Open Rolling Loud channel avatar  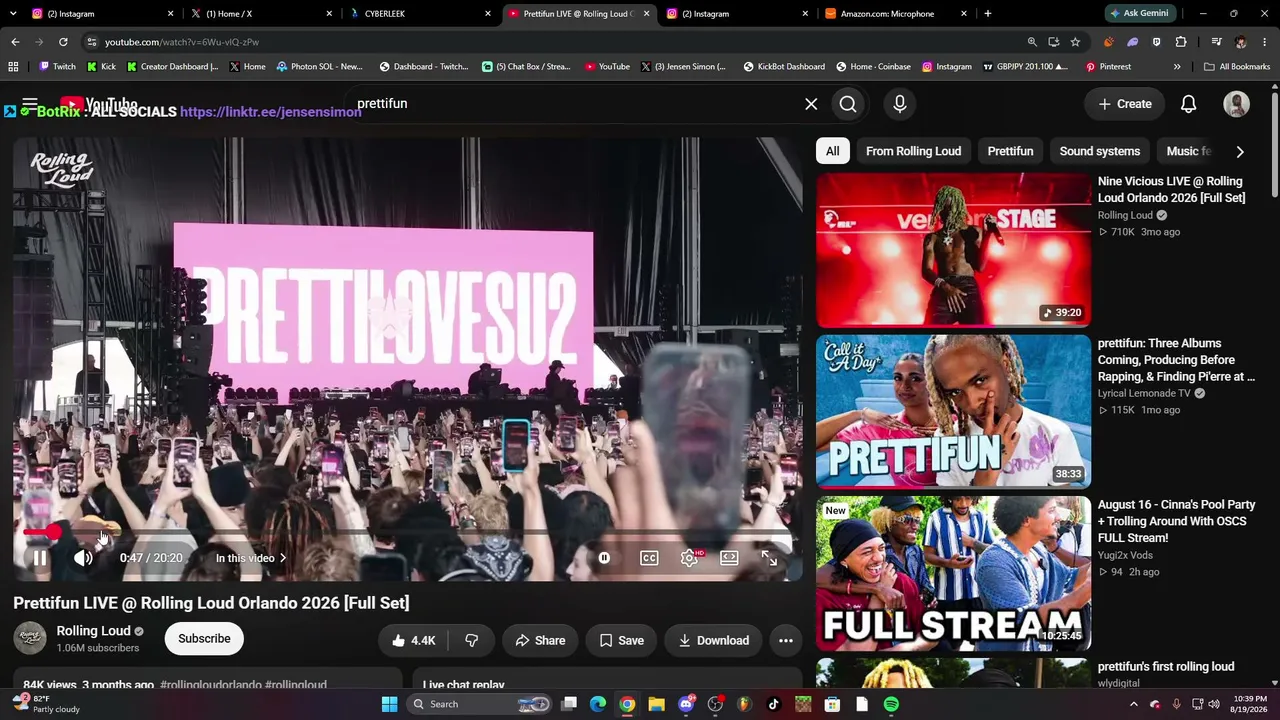point(30,638)
